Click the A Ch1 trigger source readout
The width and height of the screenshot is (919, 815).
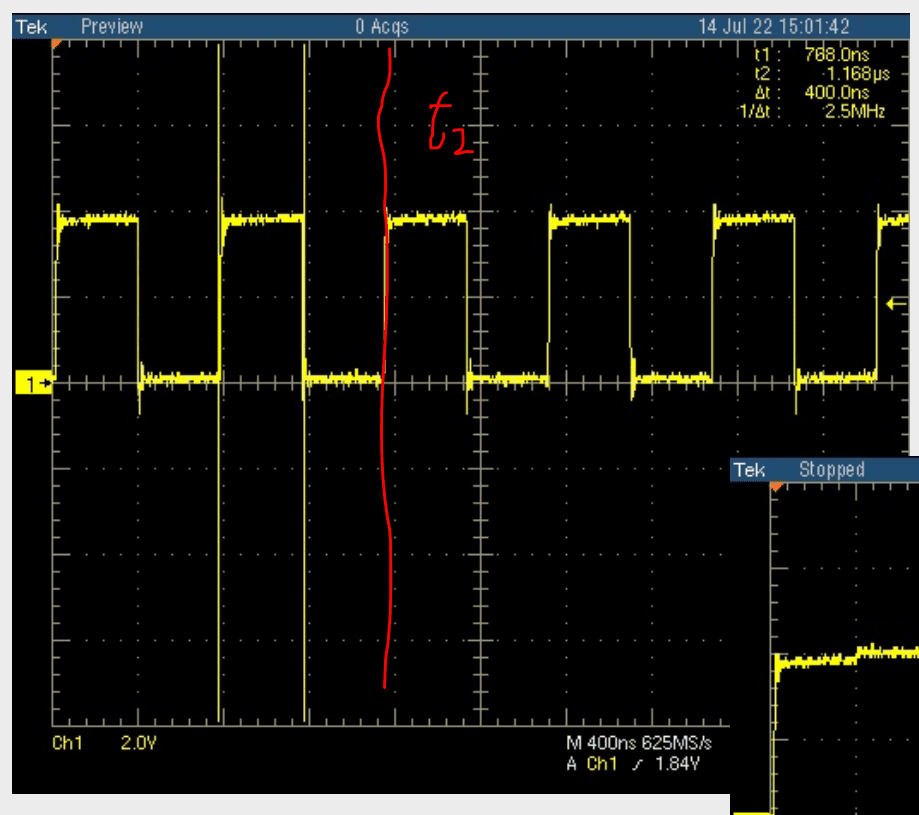(x=592, y=764)
